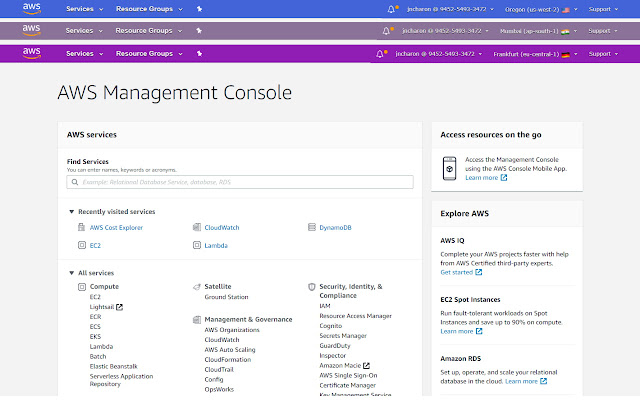
Task: Open Frankfurt region dropdown
Action: pyautogui.click(x=535, y=54)
